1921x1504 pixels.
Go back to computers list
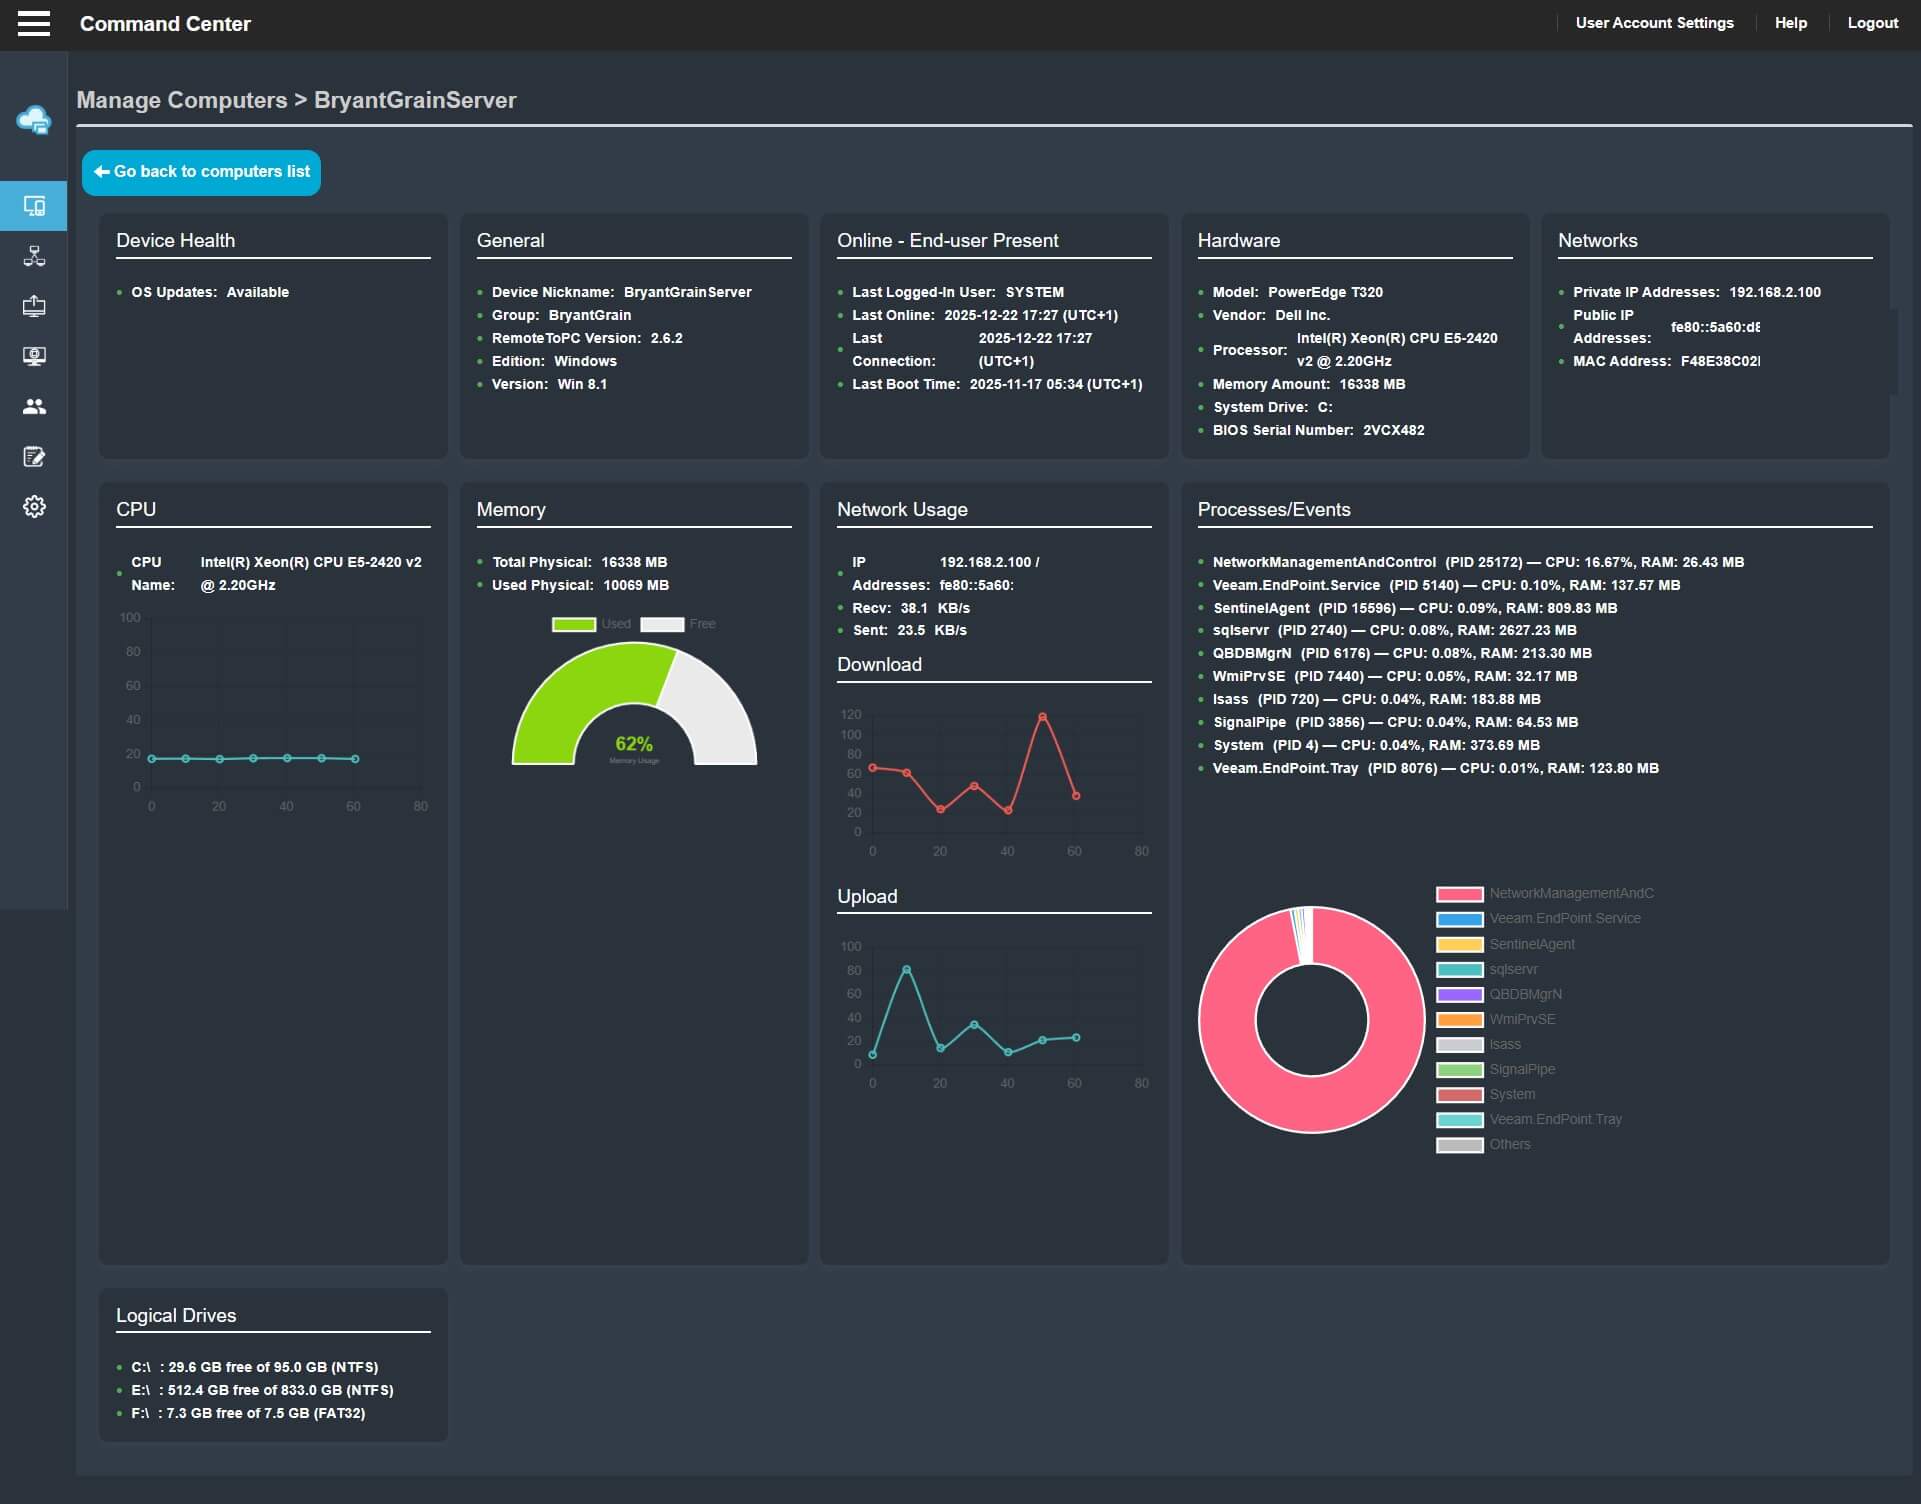coord(201,172)
